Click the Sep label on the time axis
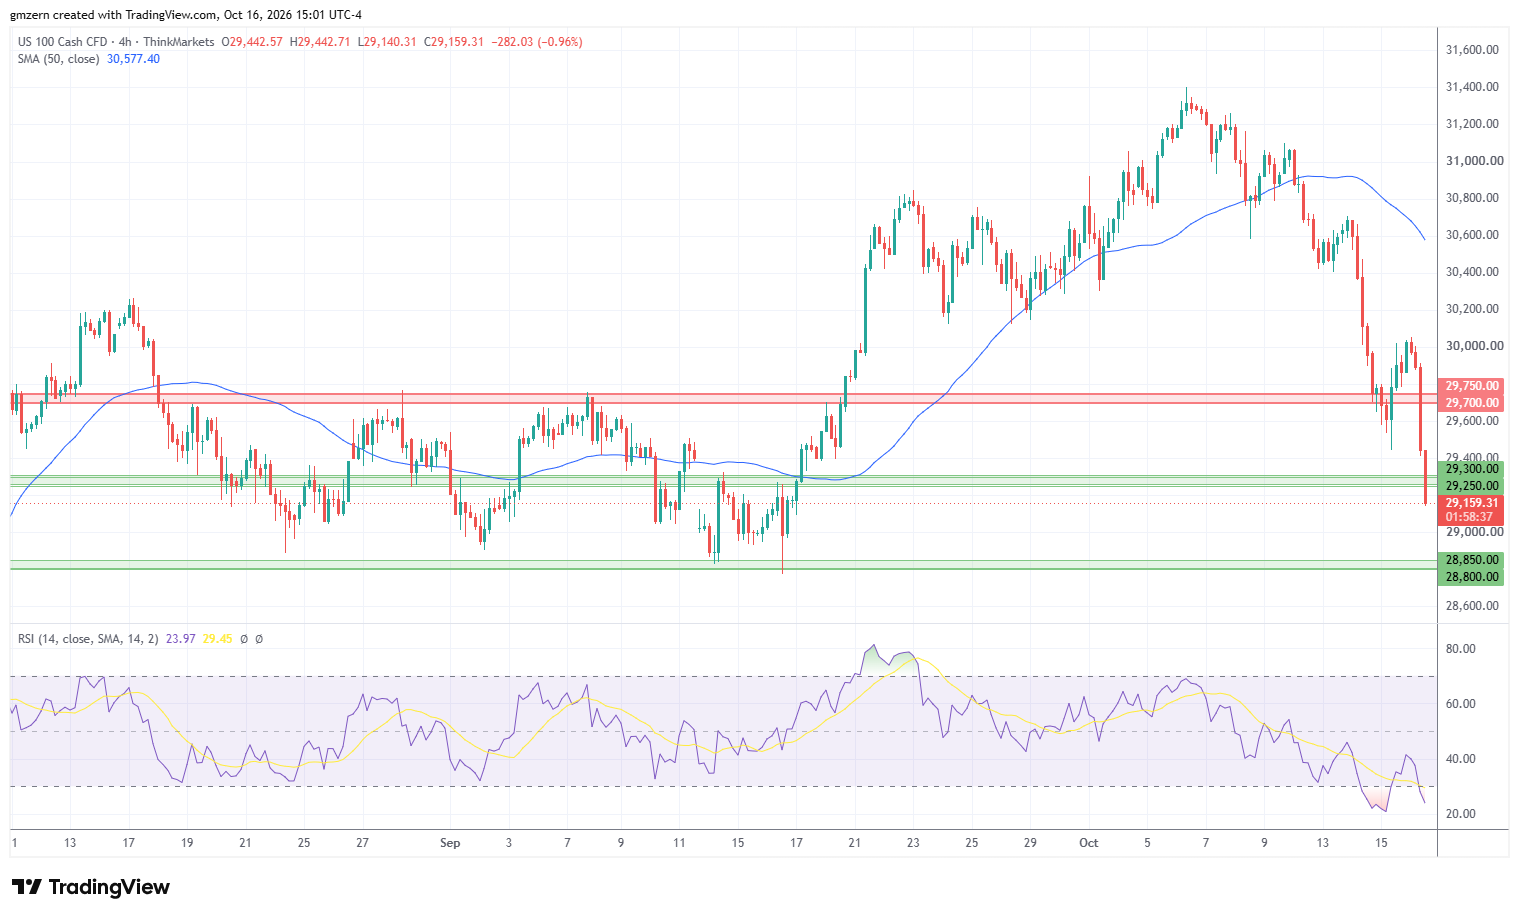Image resolution: width=1519 pixels, height=917 pixels. [450, 843]
